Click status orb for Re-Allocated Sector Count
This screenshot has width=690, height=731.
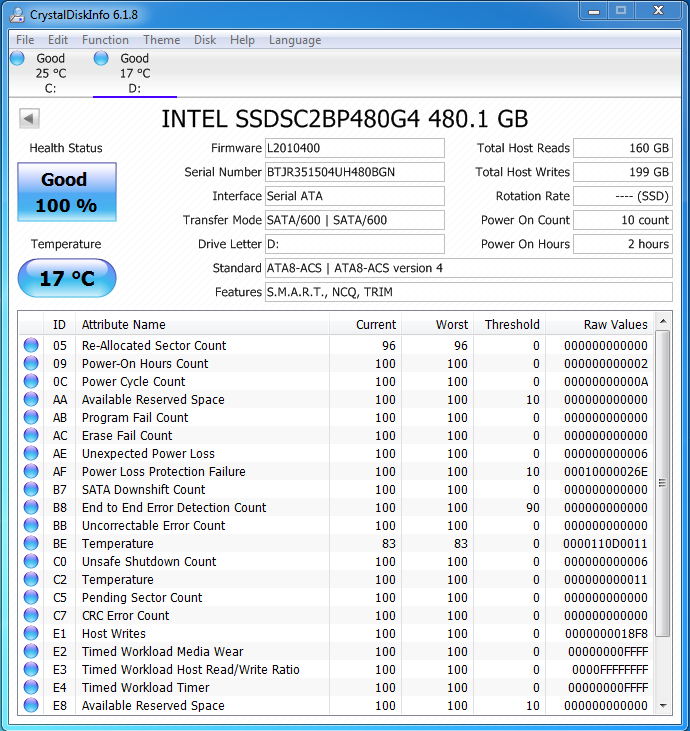point(31,346)
